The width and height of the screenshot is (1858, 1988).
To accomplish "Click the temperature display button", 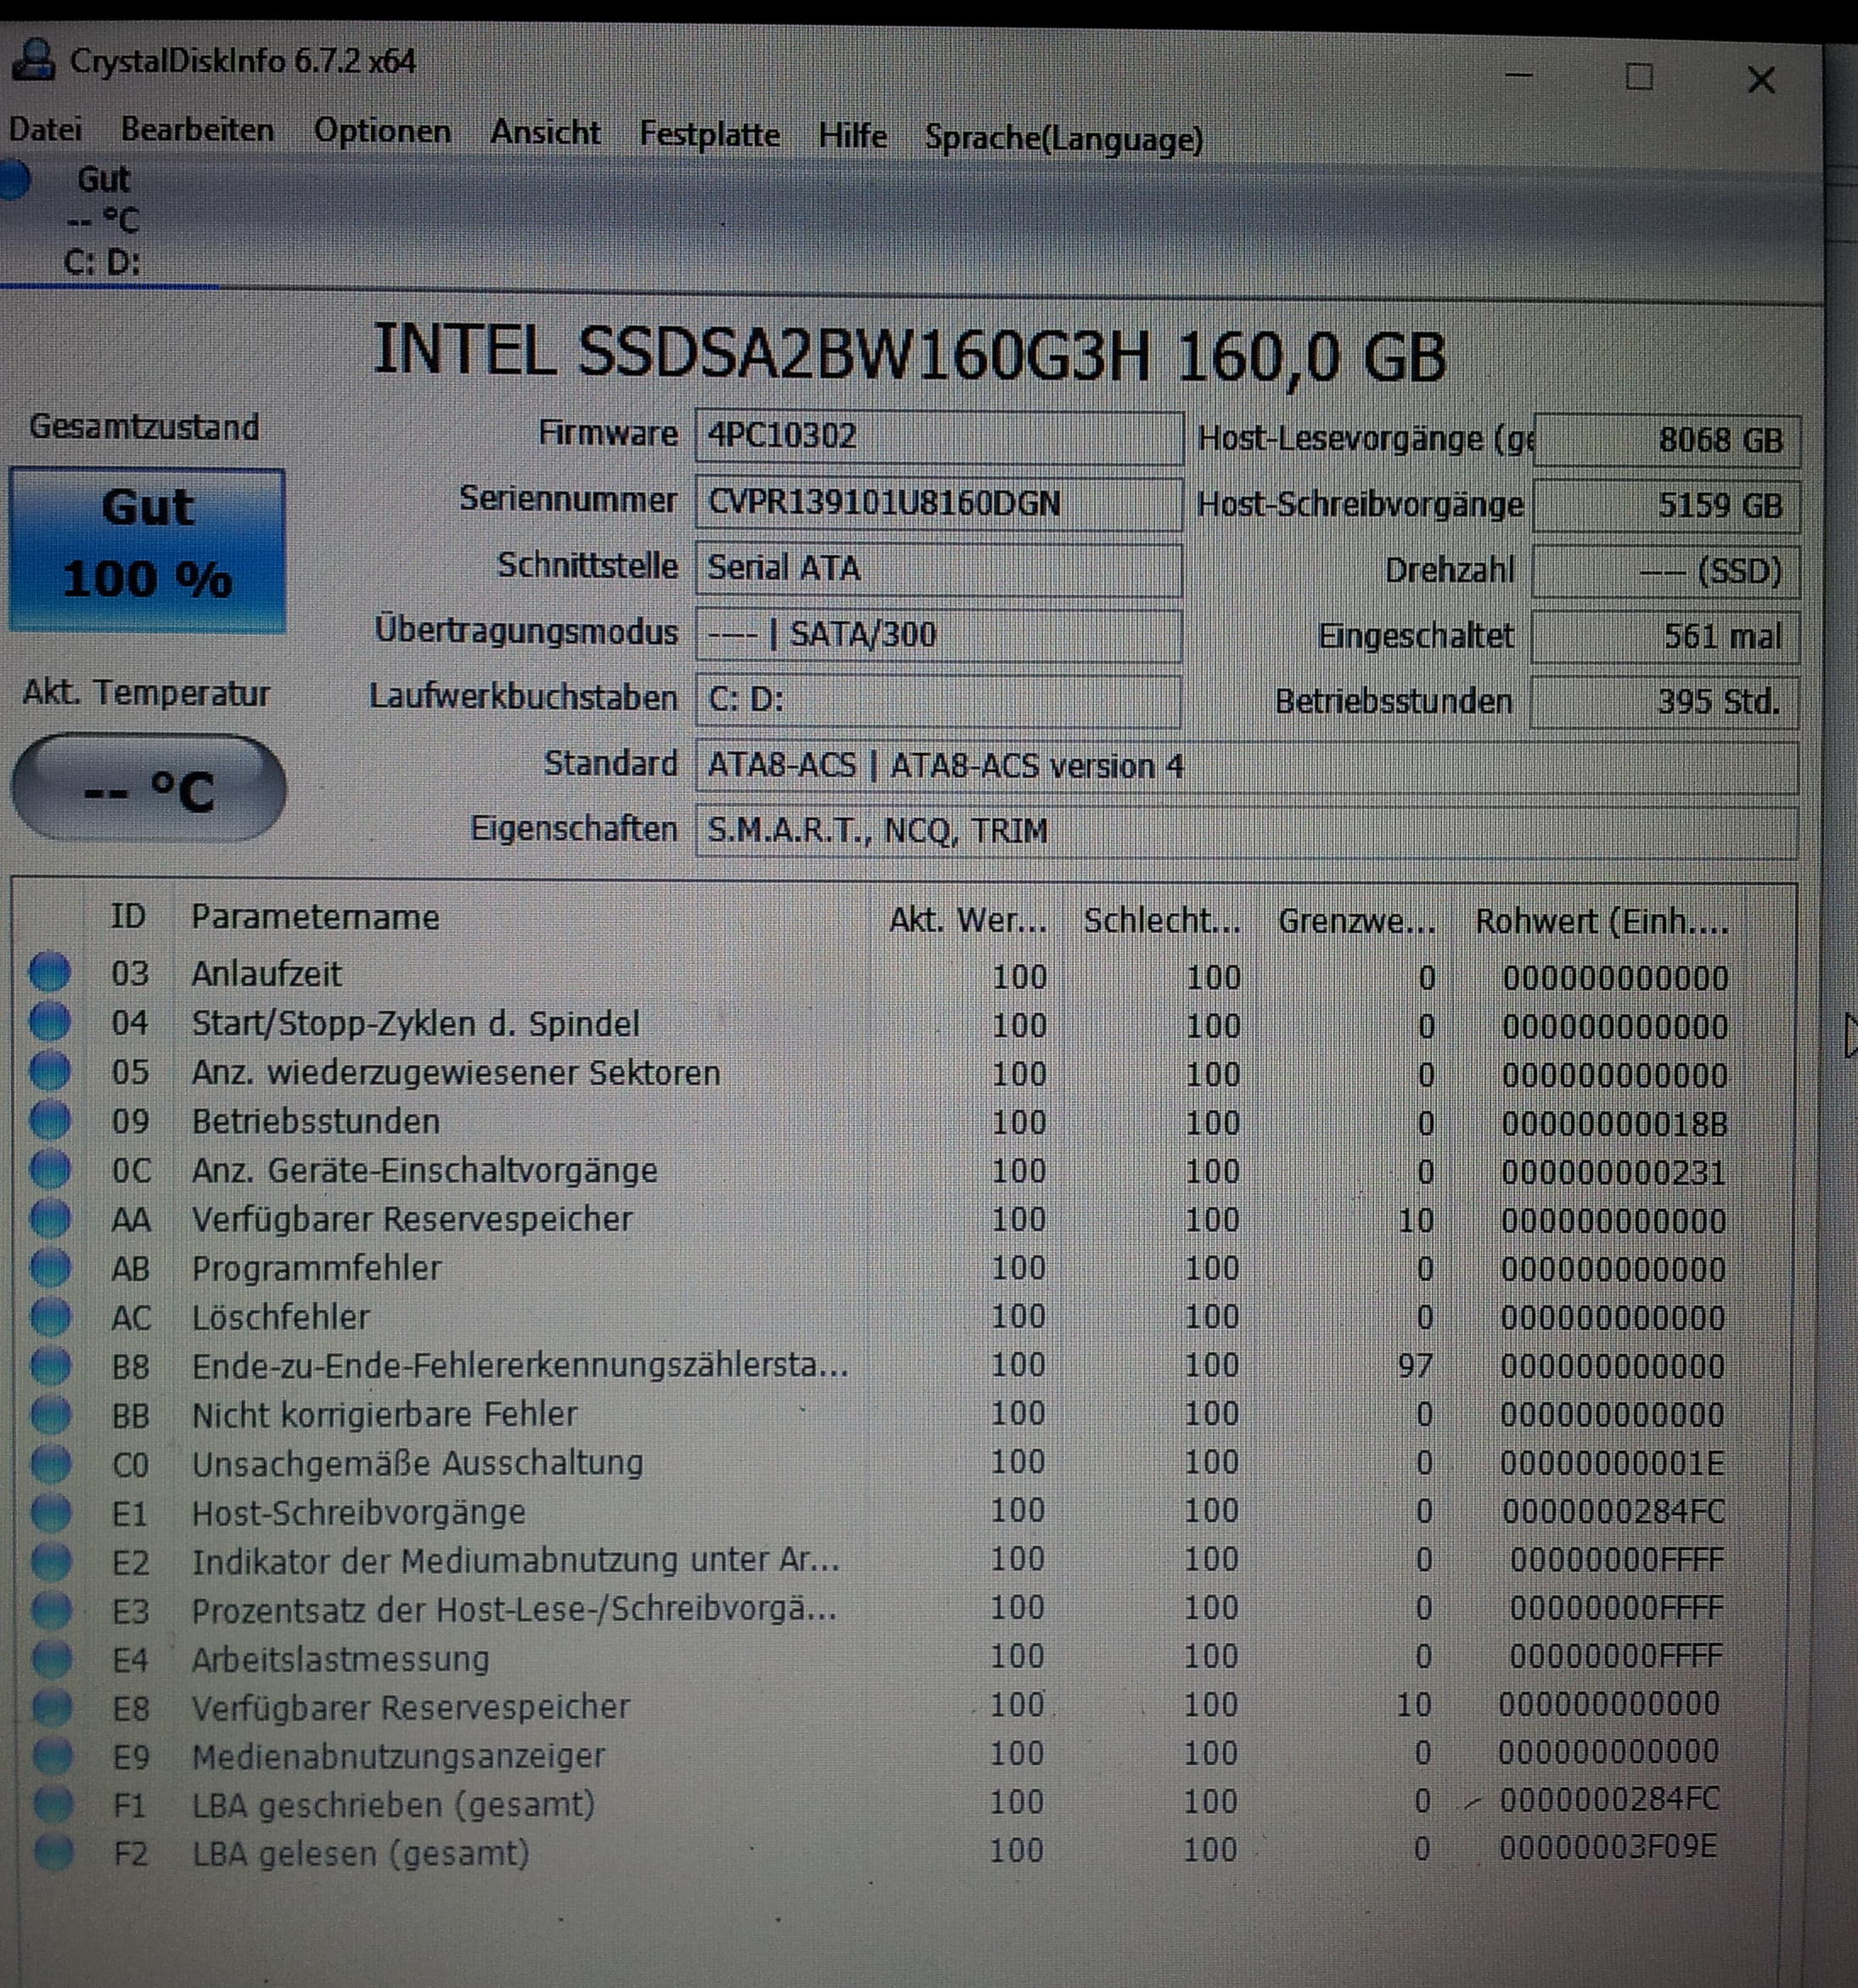I will tap(148, 789).
